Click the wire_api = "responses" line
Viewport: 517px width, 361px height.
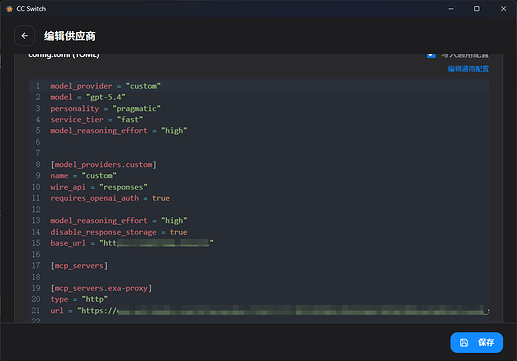99,187
